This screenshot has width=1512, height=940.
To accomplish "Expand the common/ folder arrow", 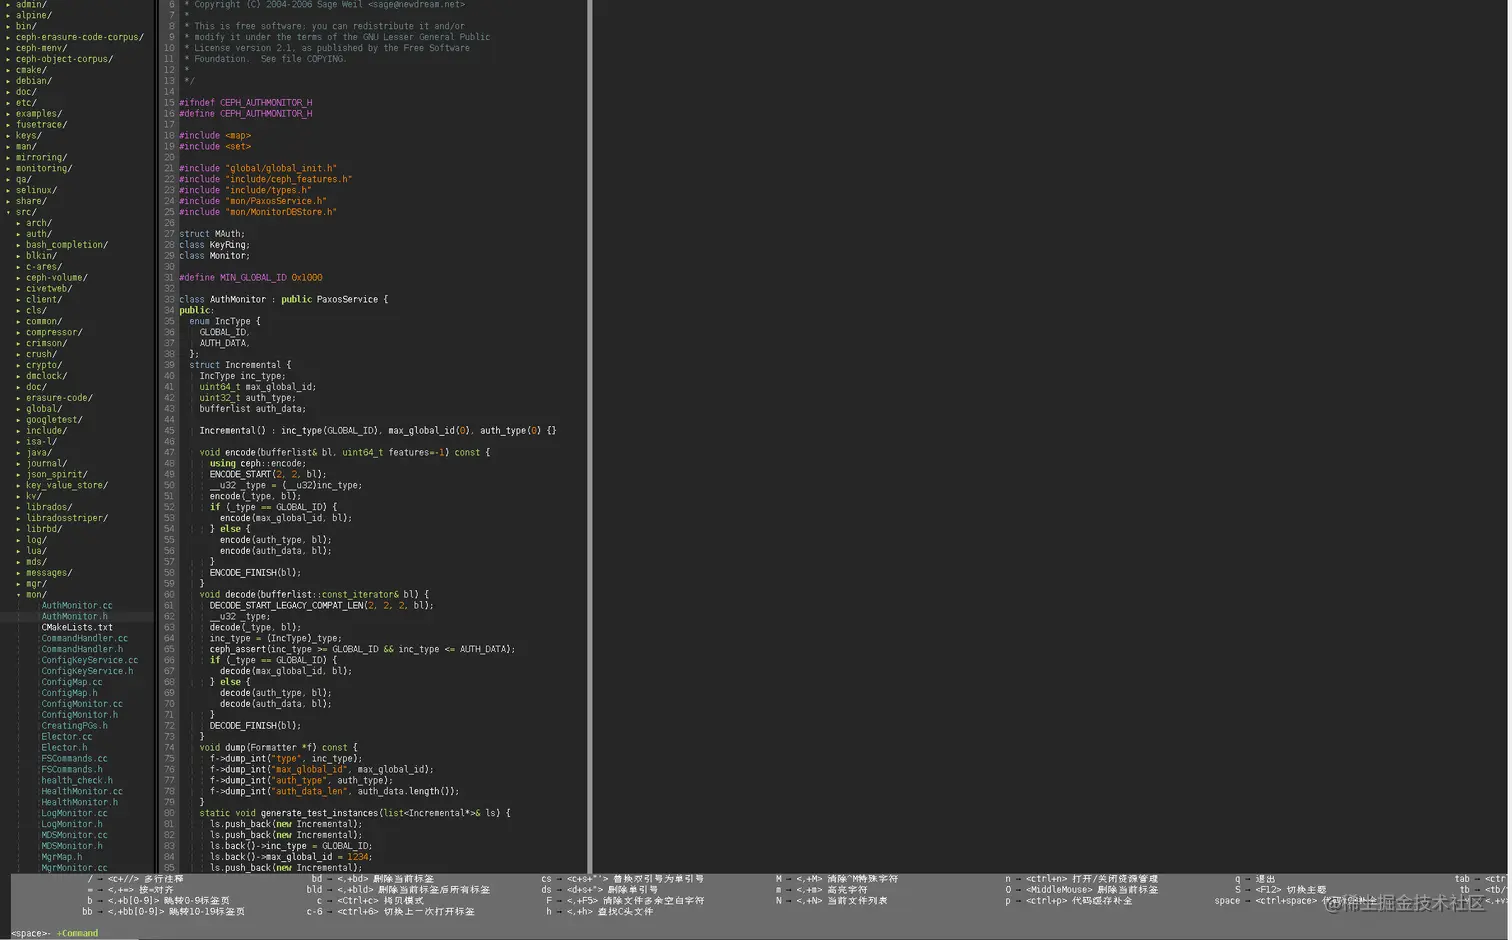I will pyautogui.click(x=18, y=321).
